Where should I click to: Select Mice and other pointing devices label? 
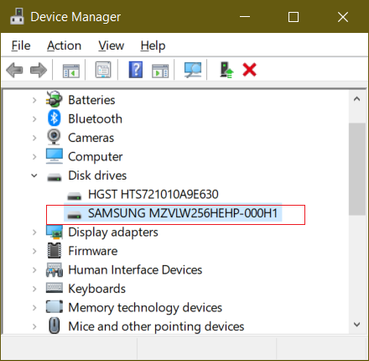tap(156, 326)
